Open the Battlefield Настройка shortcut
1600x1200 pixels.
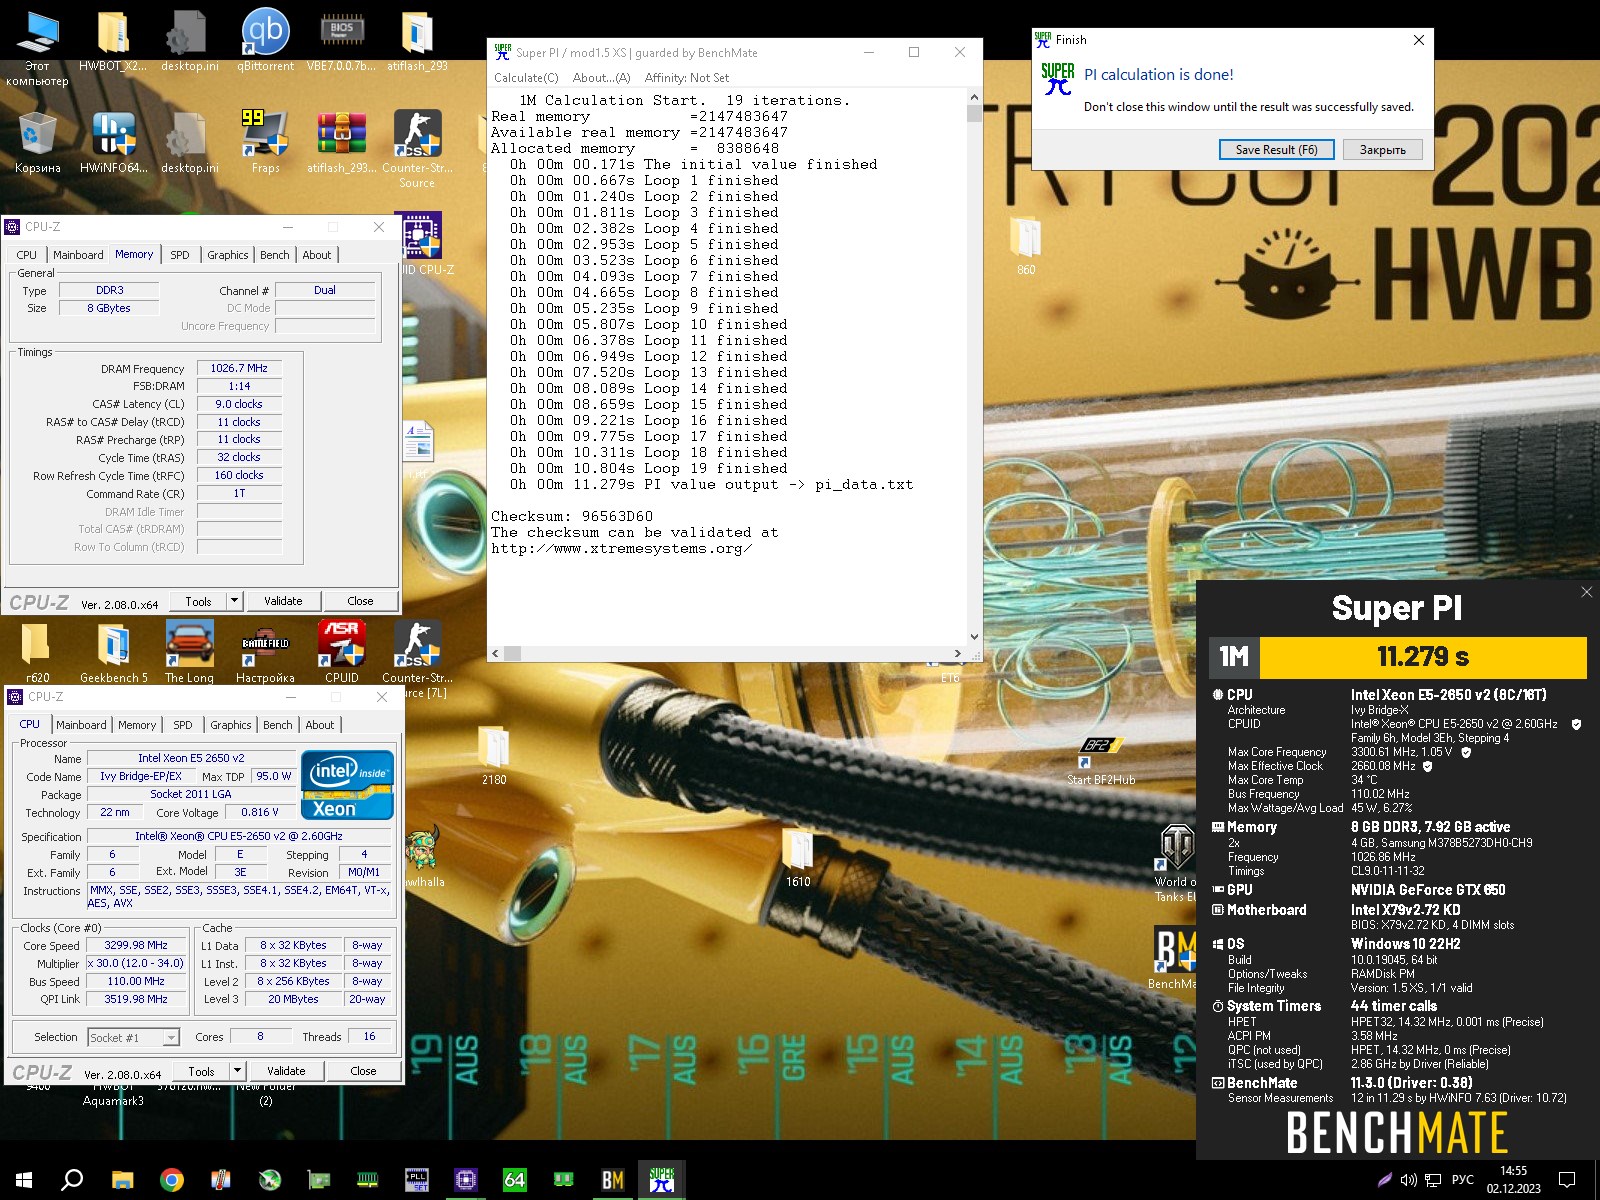(x=265, y=652)
